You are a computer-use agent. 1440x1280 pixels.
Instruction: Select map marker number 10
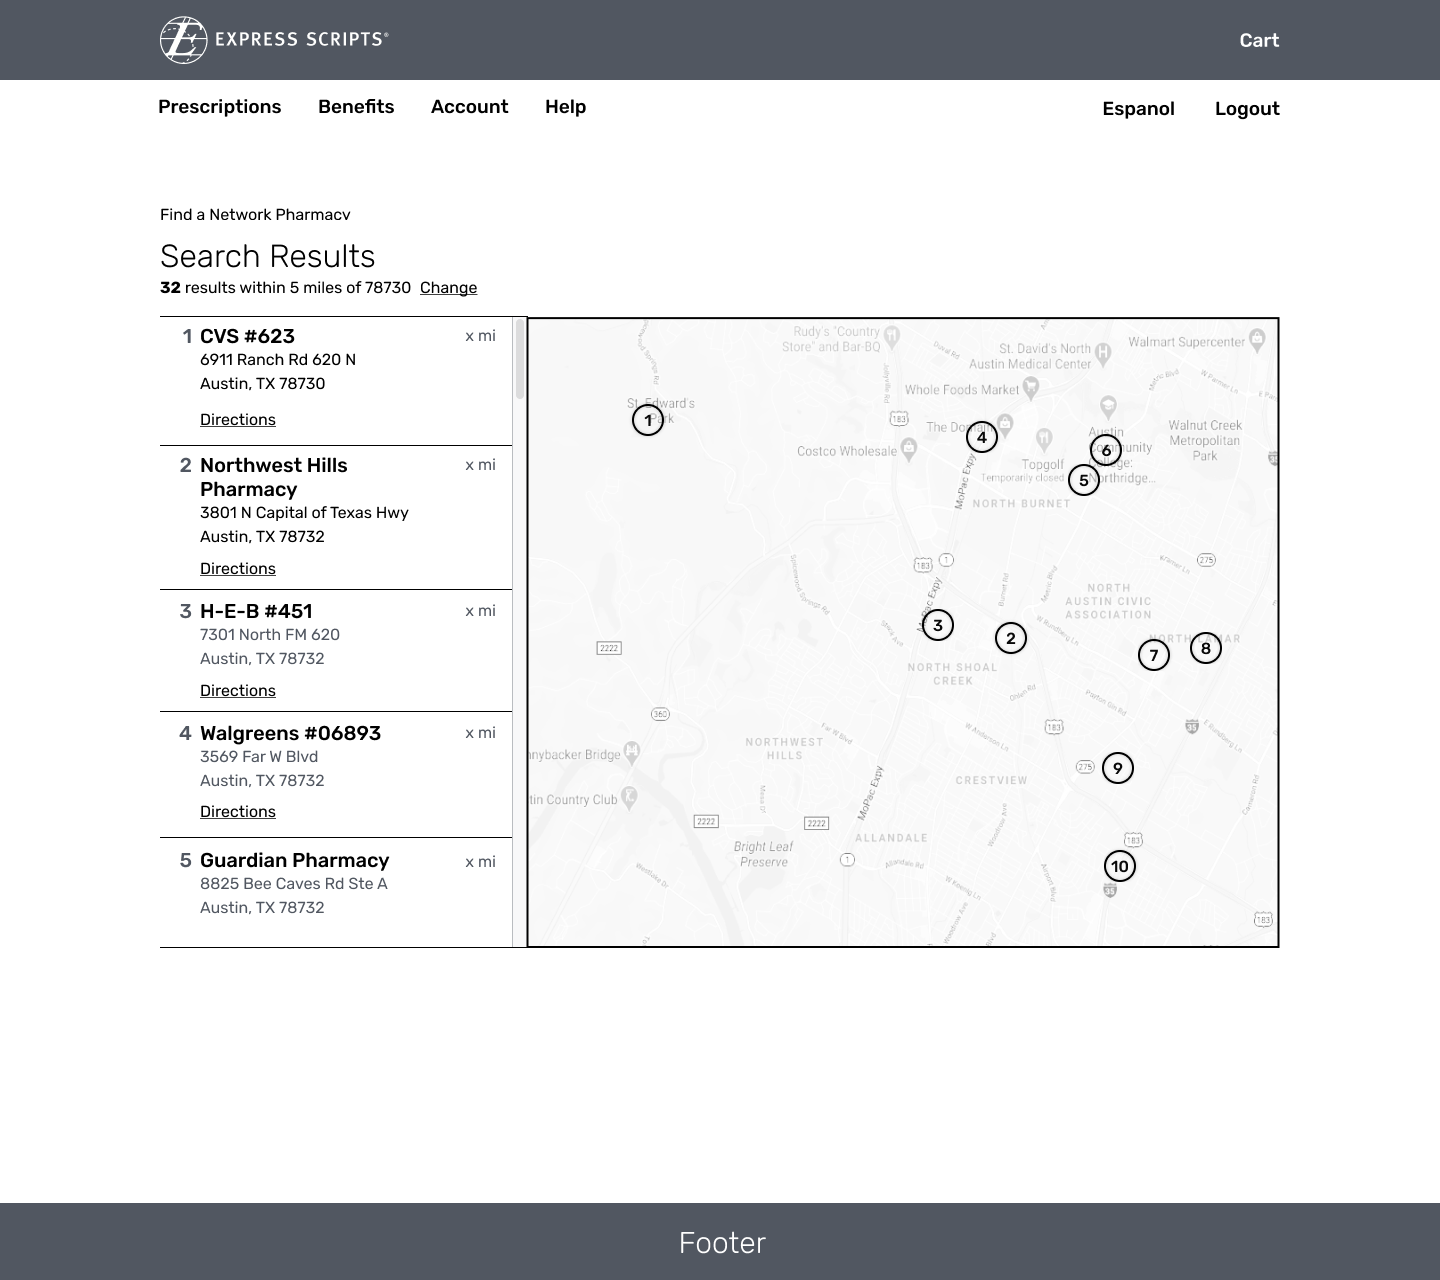1120,866
